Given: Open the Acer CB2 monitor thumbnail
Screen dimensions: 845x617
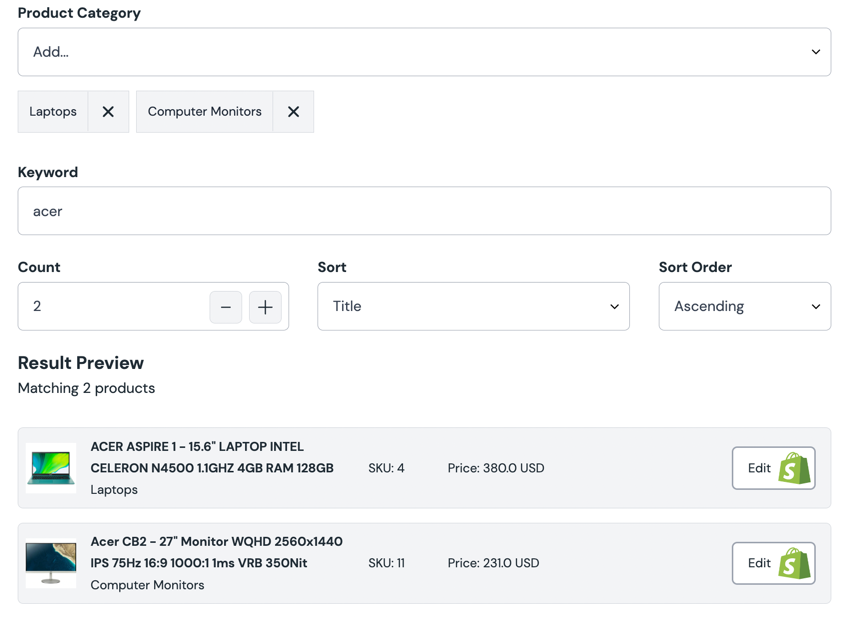Looking at the screenshot, I should [51, 563].
